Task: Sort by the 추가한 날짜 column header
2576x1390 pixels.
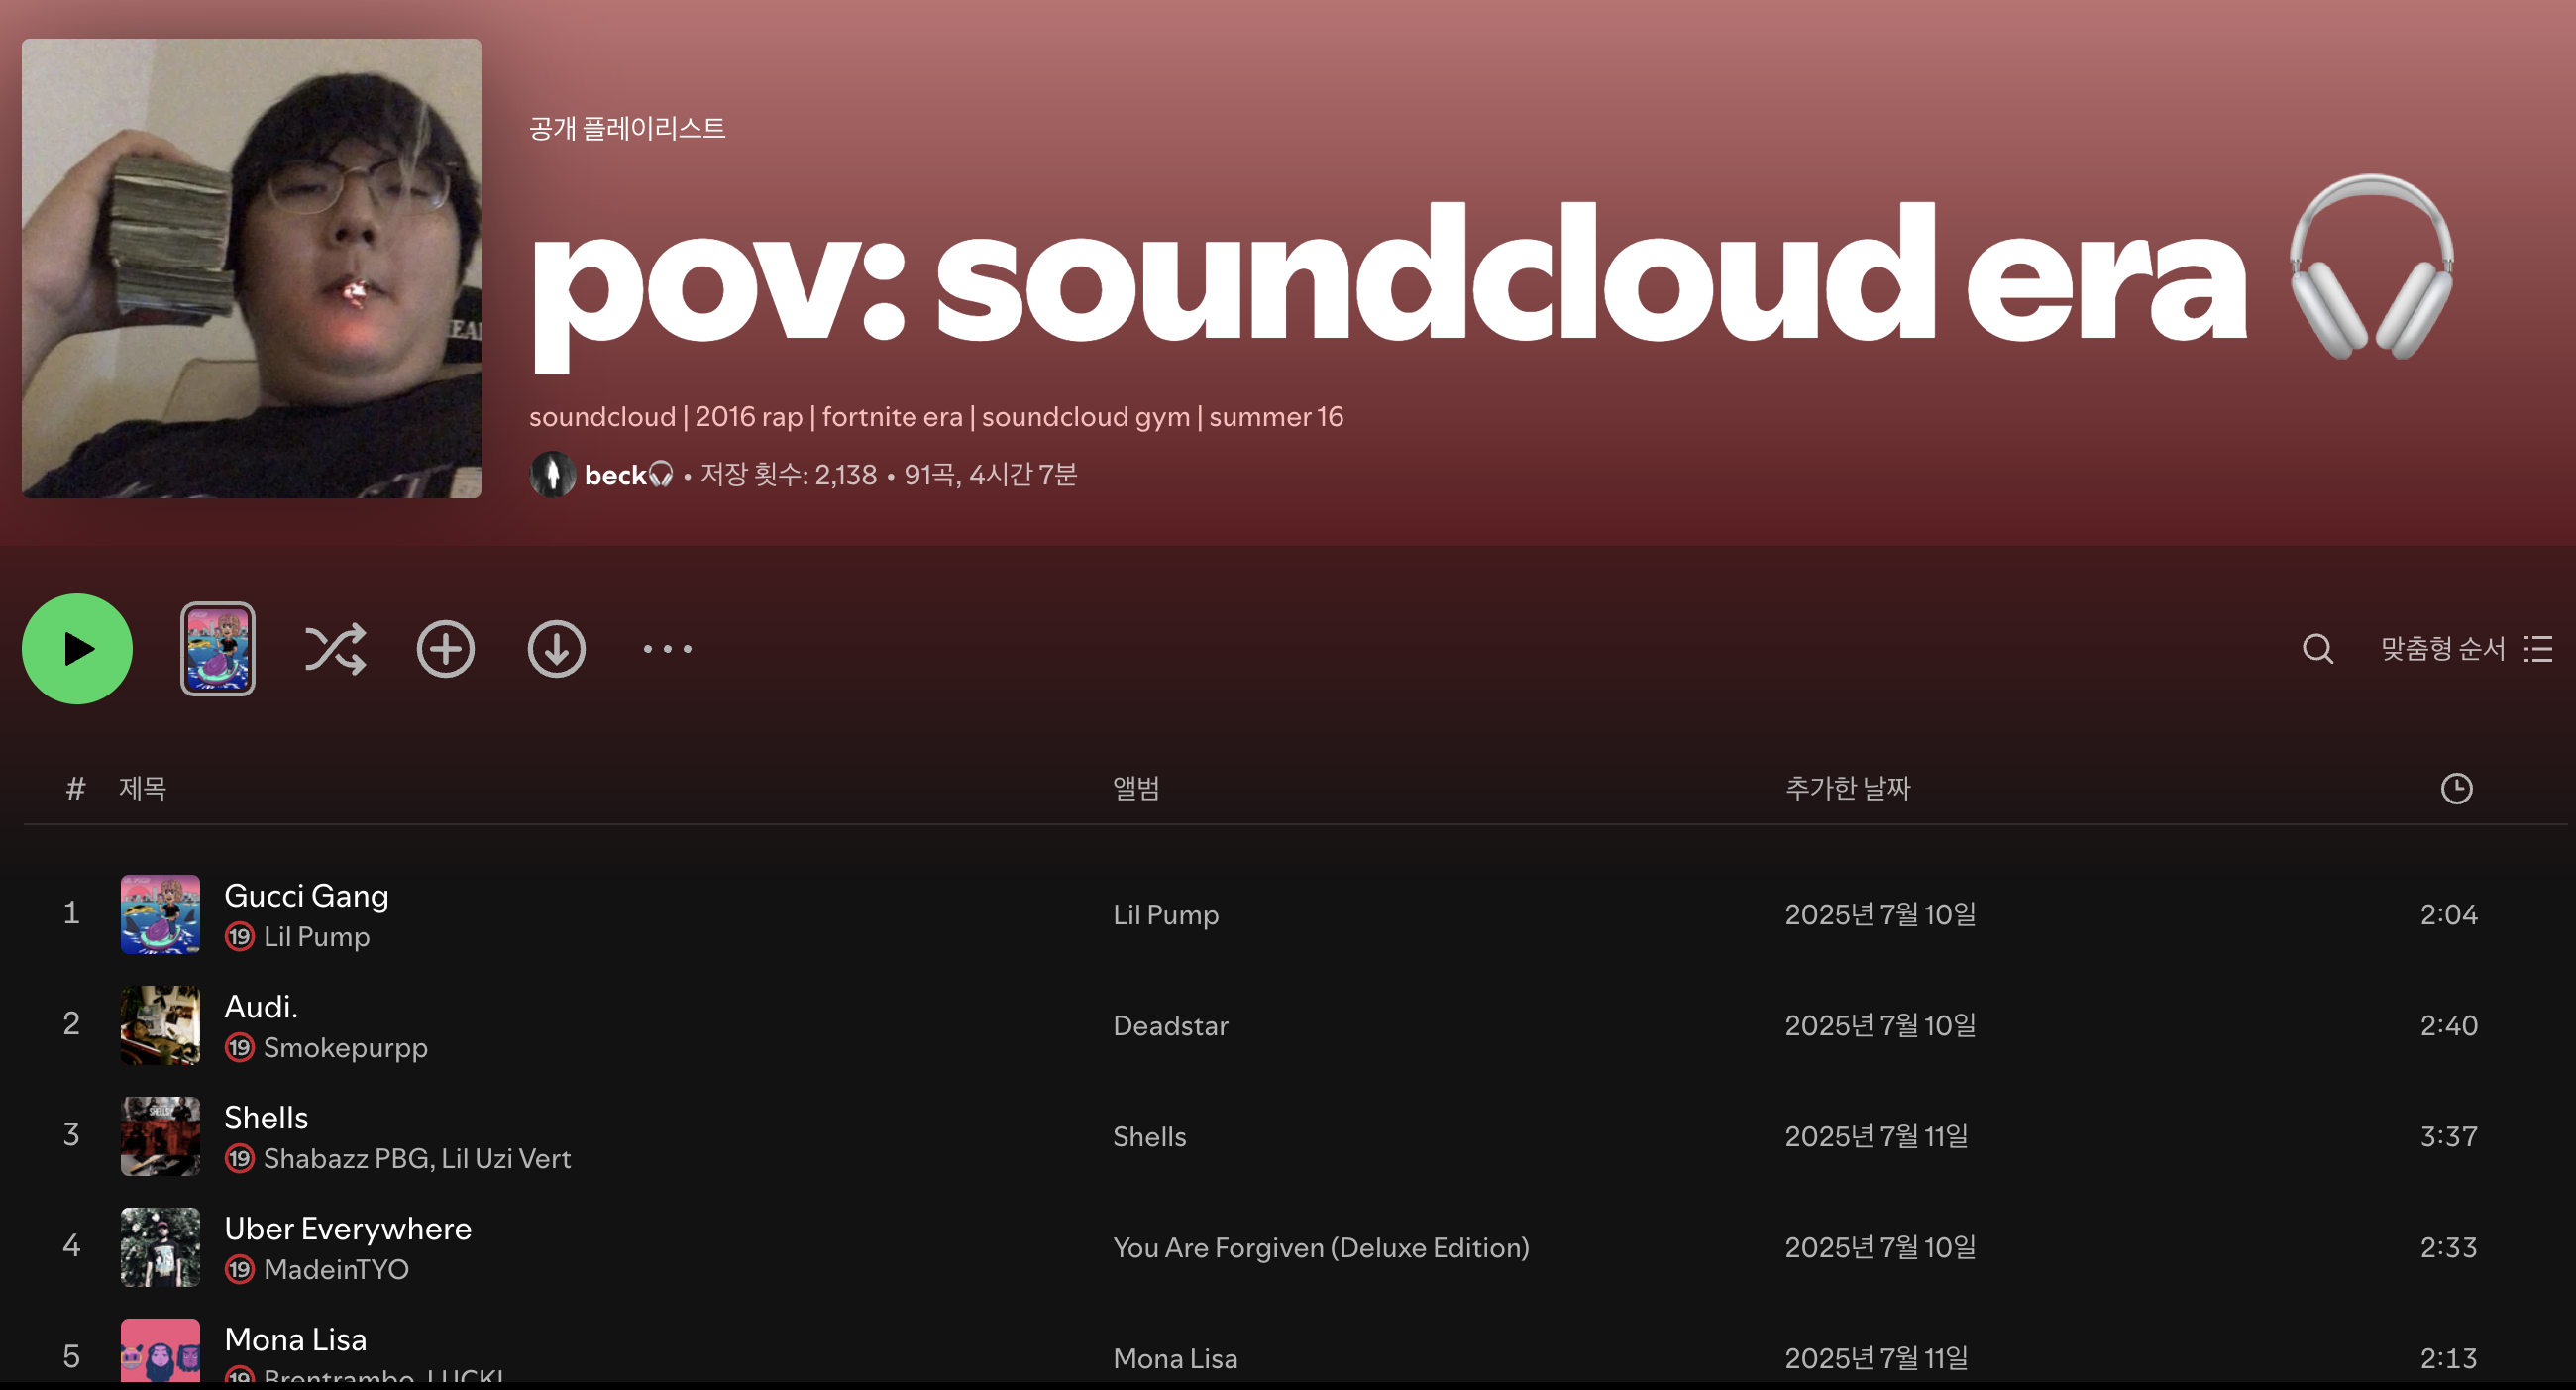Action: [1847, 788]
